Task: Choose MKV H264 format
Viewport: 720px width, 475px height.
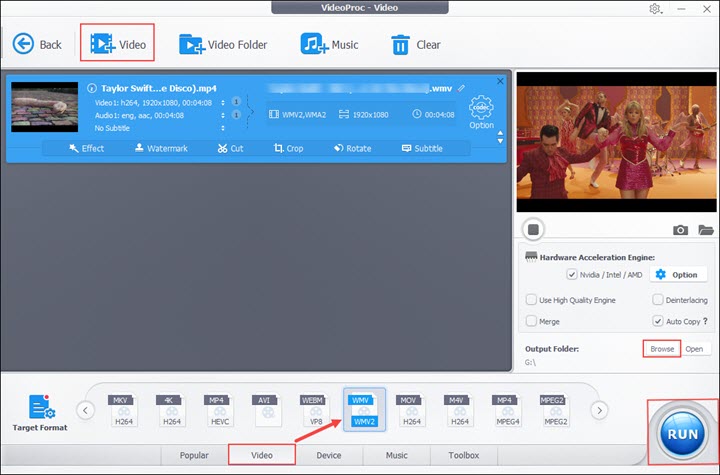Action: point(124,410)
